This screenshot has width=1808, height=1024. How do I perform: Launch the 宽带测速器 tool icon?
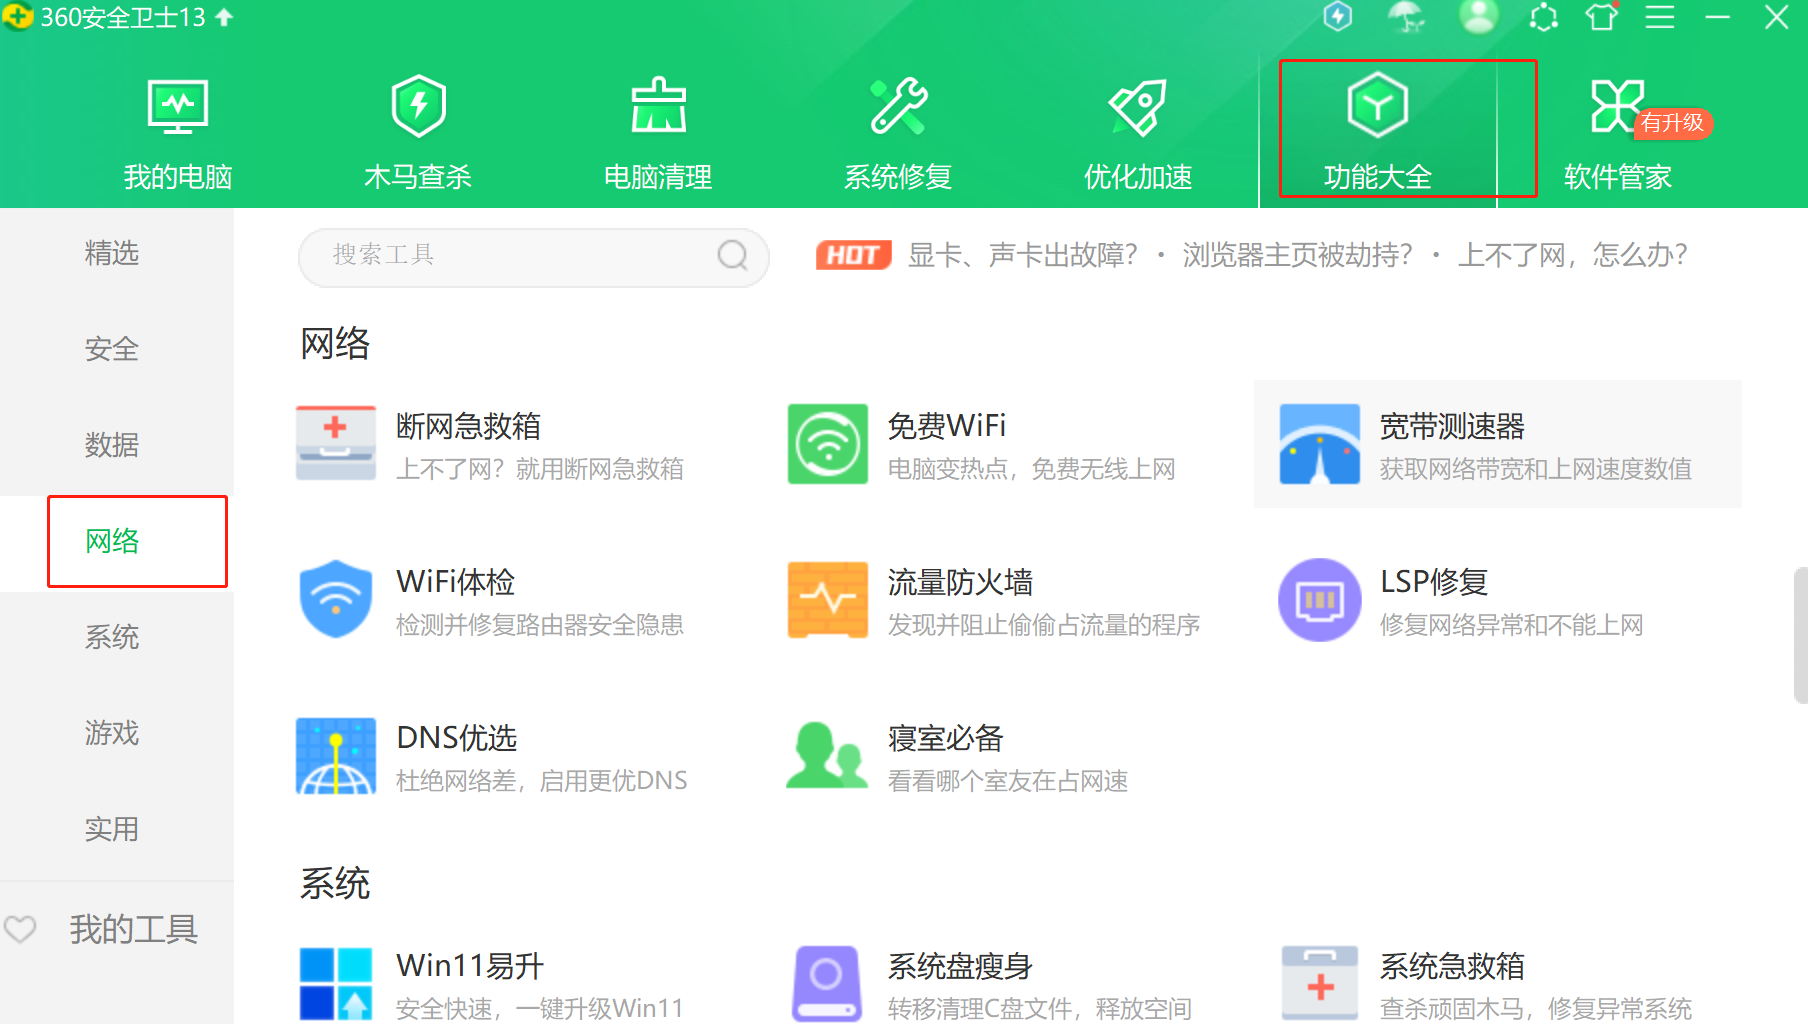click(1320, 444)
